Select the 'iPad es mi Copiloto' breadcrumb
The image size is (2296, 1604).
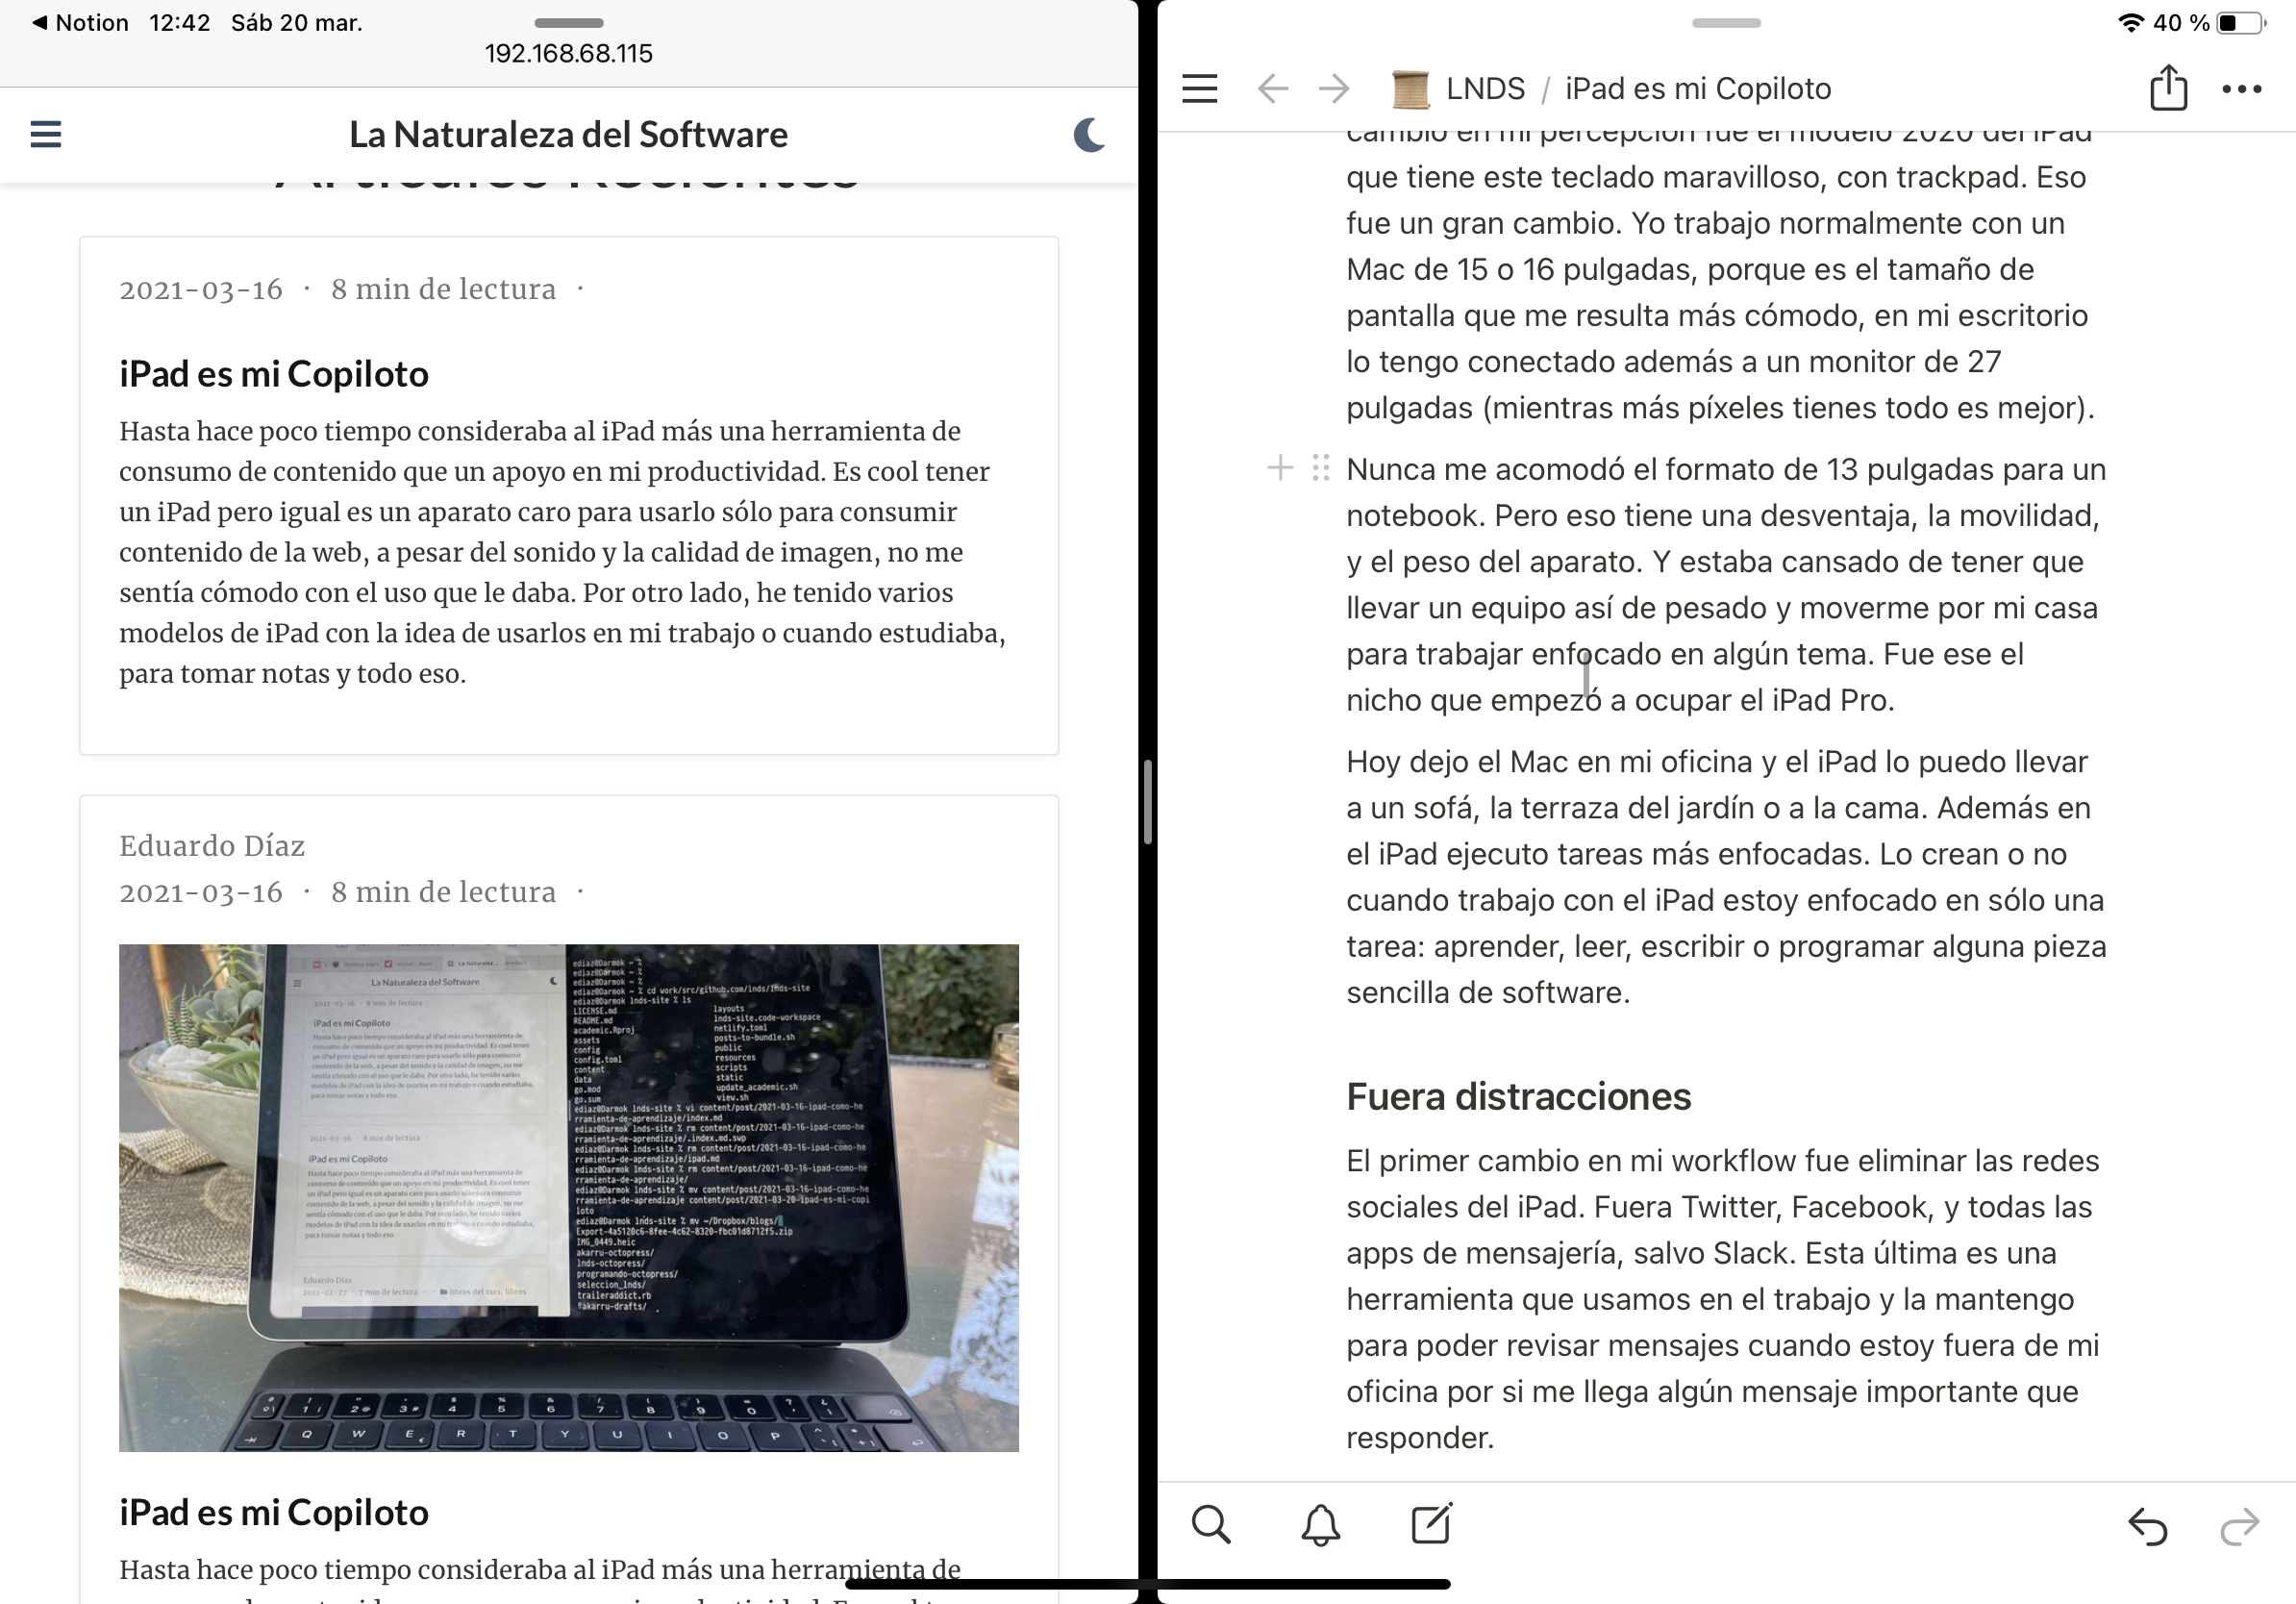pos(1697,89)
